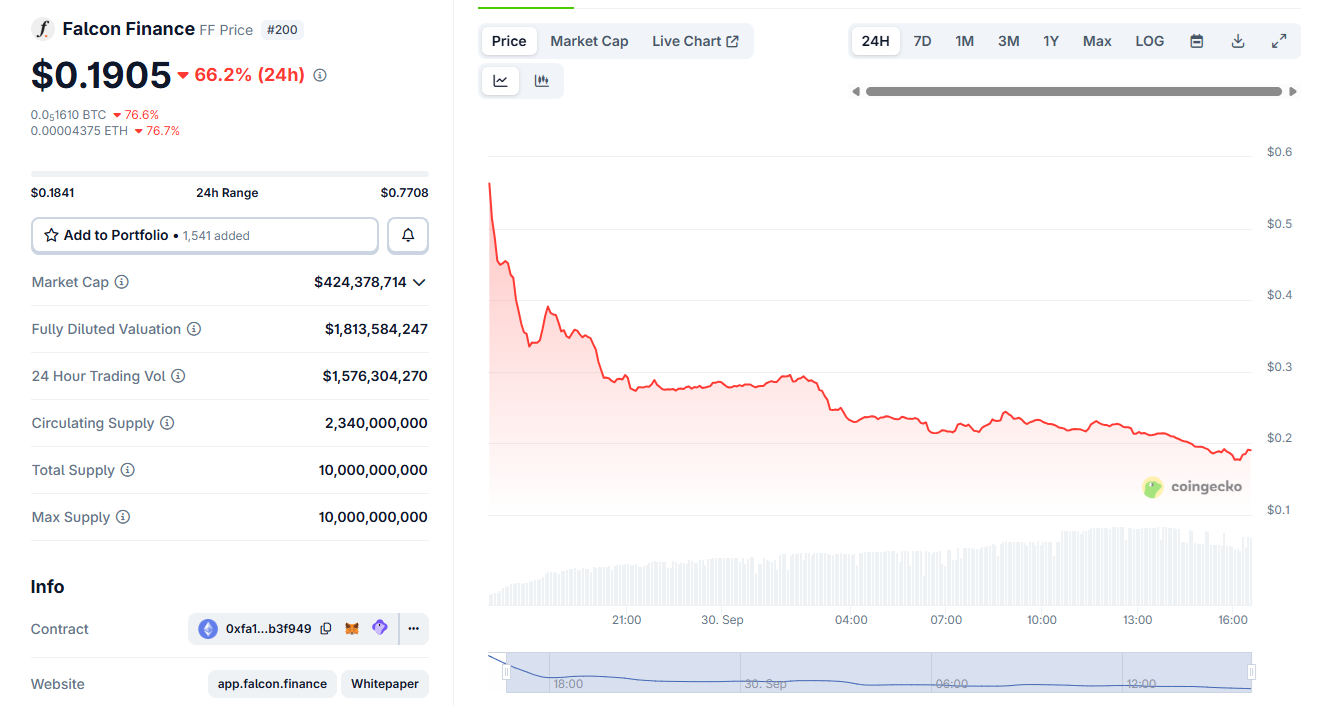Copy the contract address icon
This screenshot has width=1335, height=706.
click(x=326, y=629)
